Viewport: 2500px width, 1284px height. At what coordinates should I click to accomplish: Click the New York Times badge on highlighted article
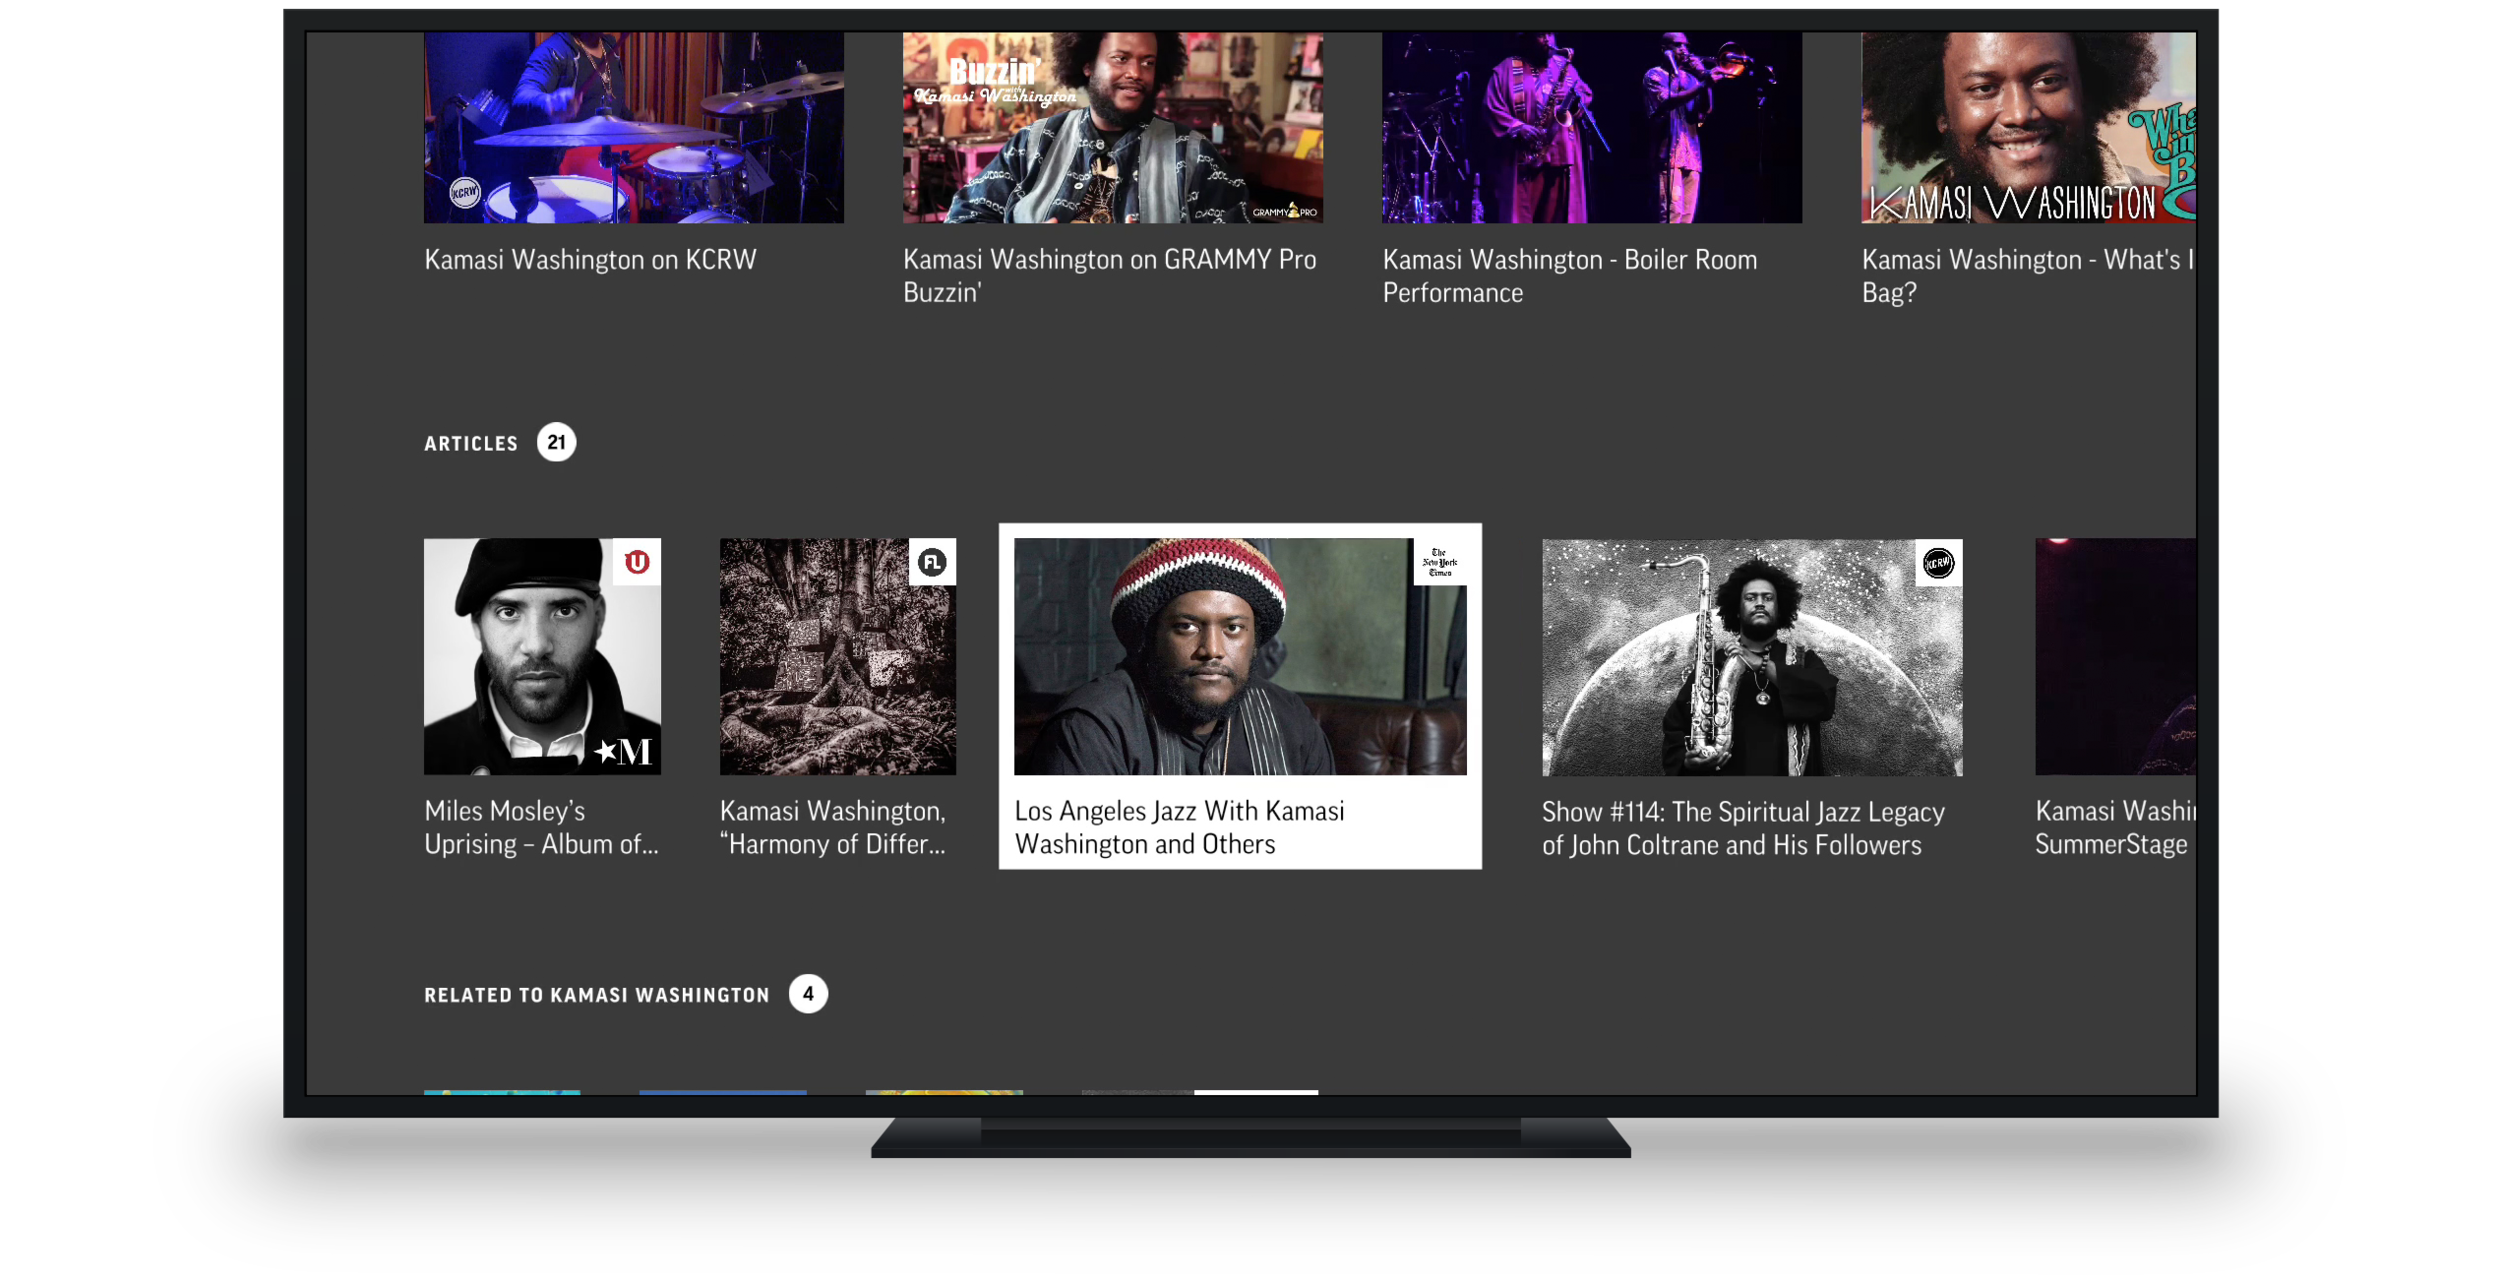tap(1440, 562)
